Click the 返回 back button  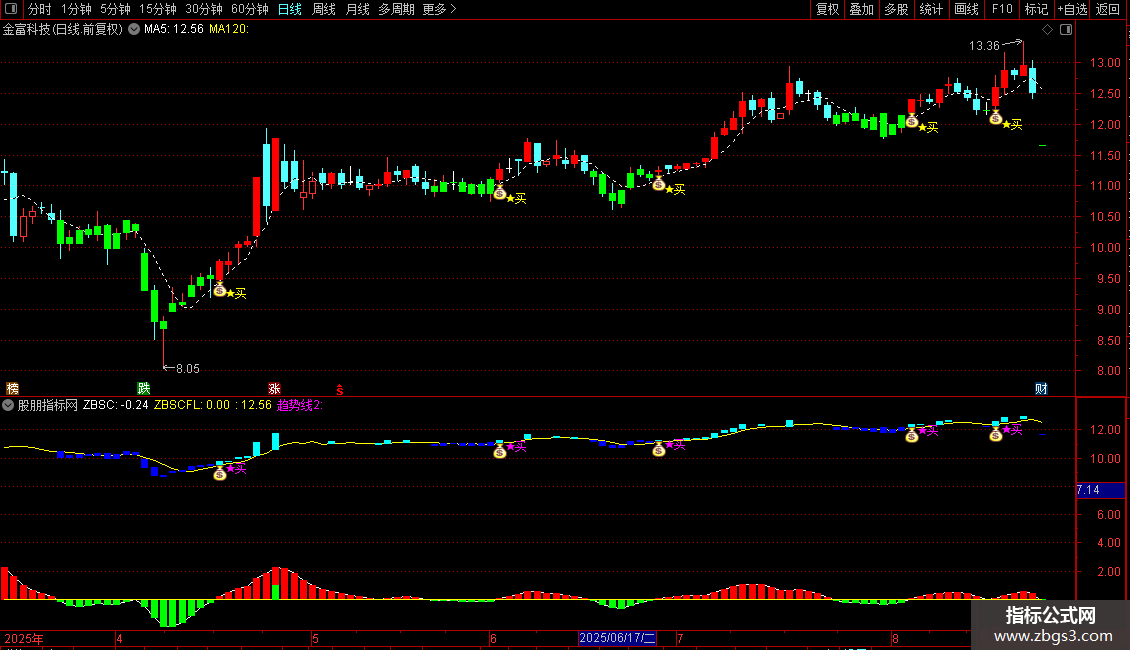(x=1108, y=9)
